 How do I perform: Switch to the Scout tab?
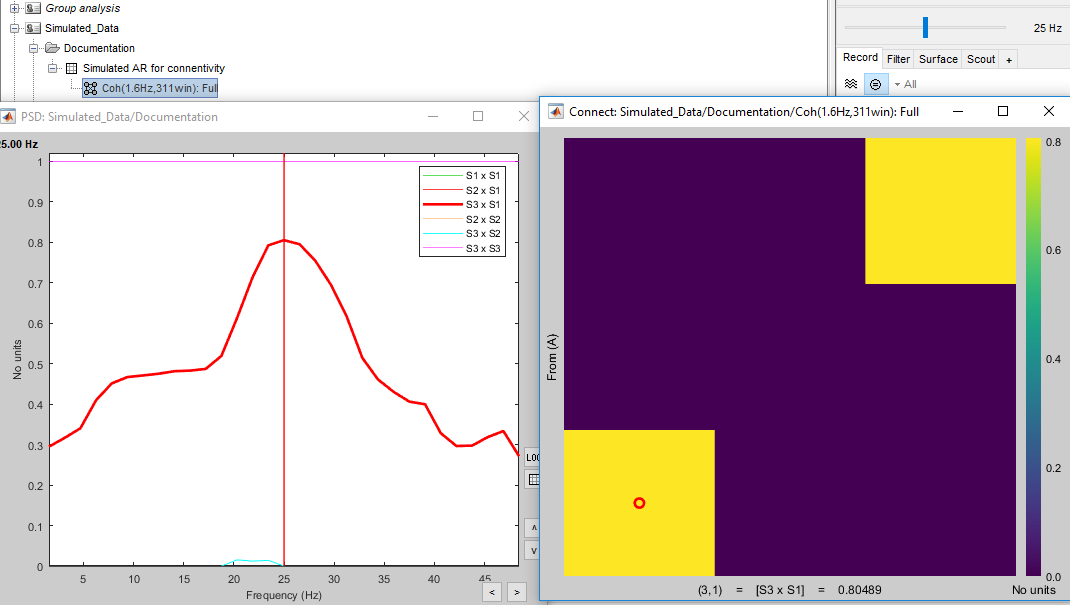coord(980,59)
